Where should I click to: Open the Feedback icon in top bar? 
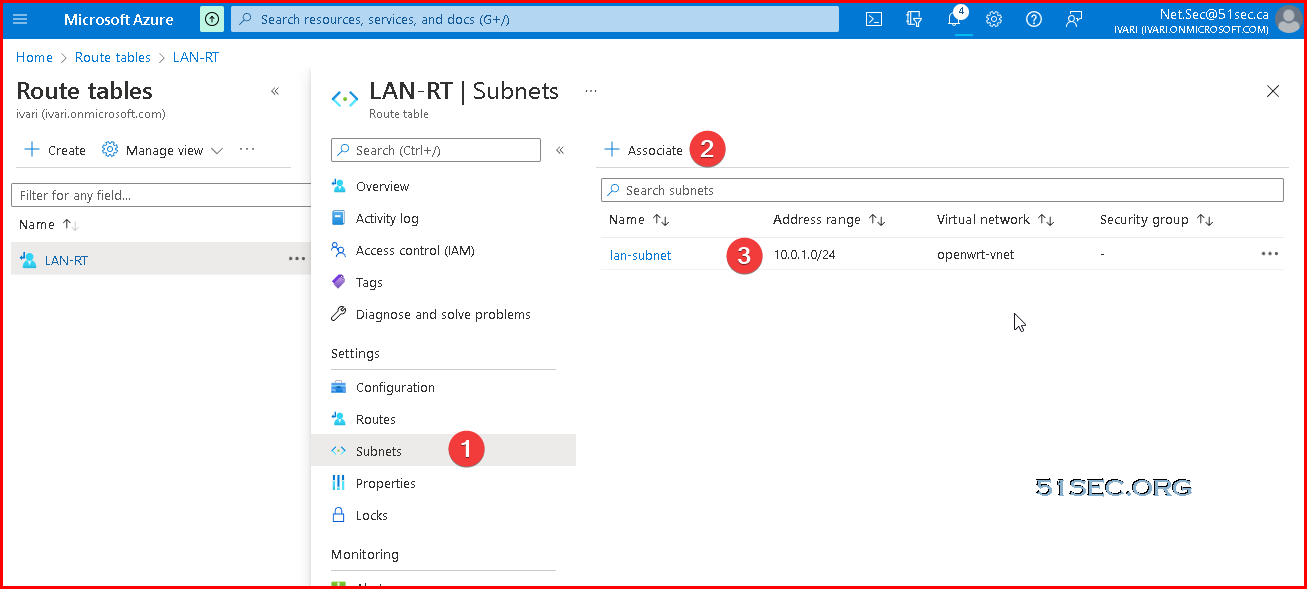click(1074, 19)
